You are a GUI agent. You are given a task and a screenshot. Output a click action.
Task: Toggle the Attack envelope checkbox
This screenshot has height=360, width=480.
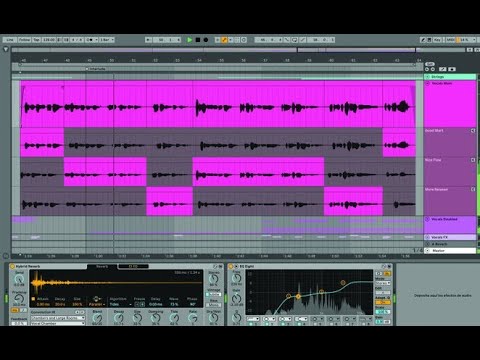[x=33, y=299]
